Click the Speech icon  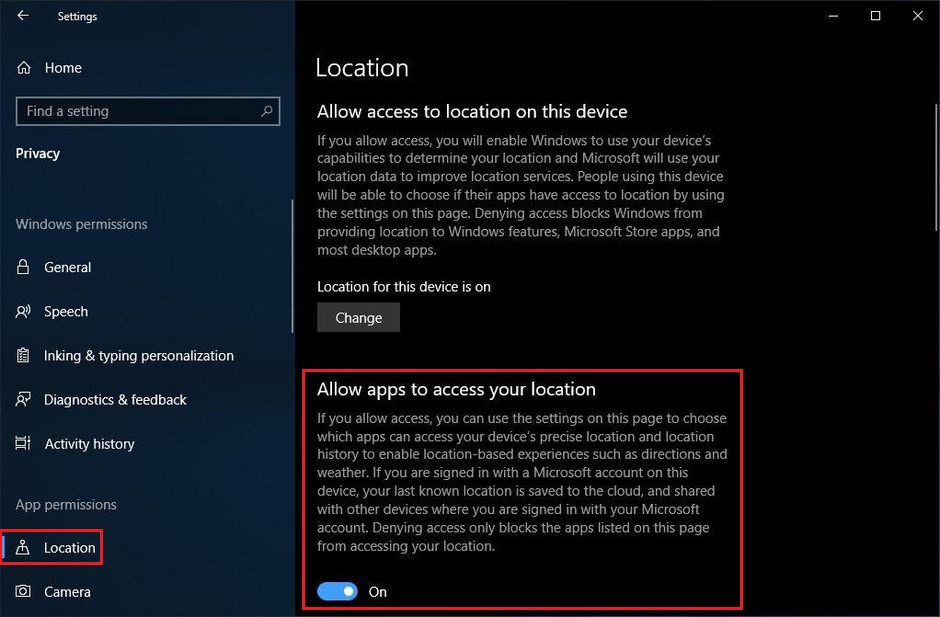pos(23,311)
